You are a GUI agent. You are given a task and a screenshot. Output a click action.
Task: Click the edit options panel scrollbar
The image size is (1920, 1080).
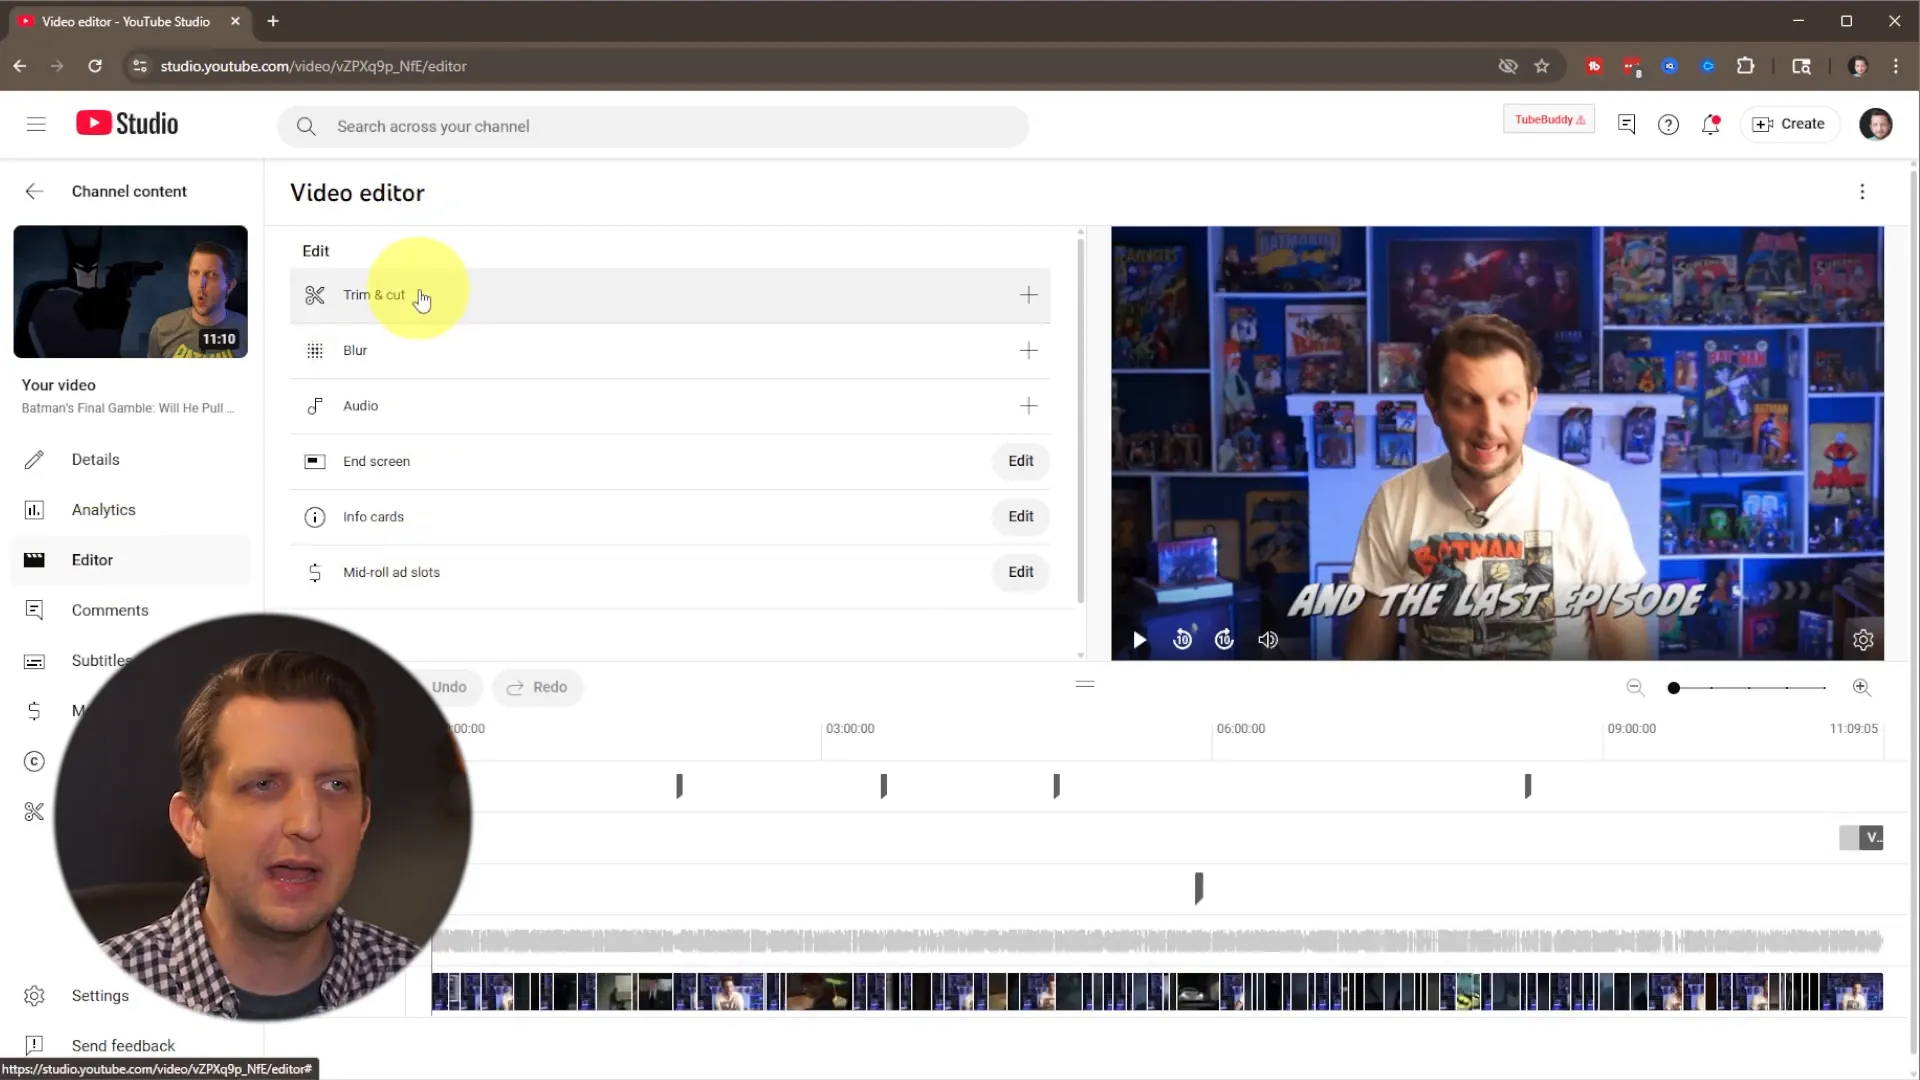pos(1080,420)
